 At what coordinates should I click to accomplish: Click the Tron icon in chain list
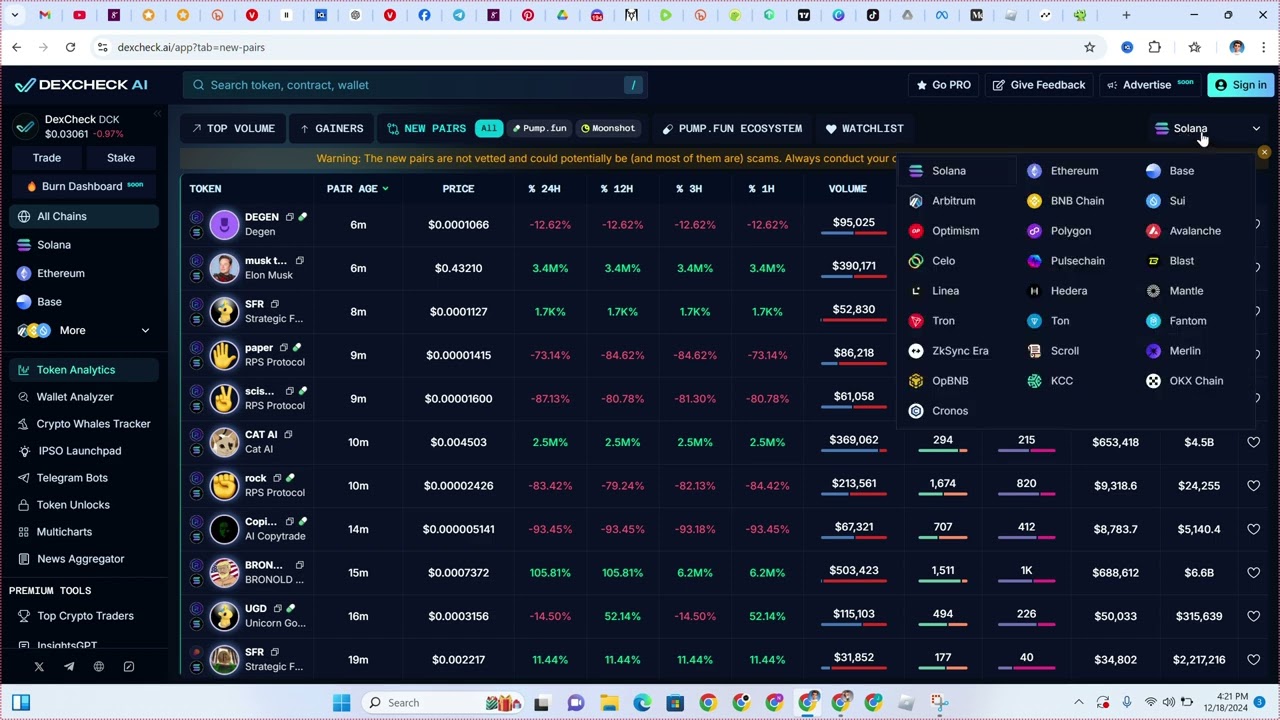tap(916, 321)
